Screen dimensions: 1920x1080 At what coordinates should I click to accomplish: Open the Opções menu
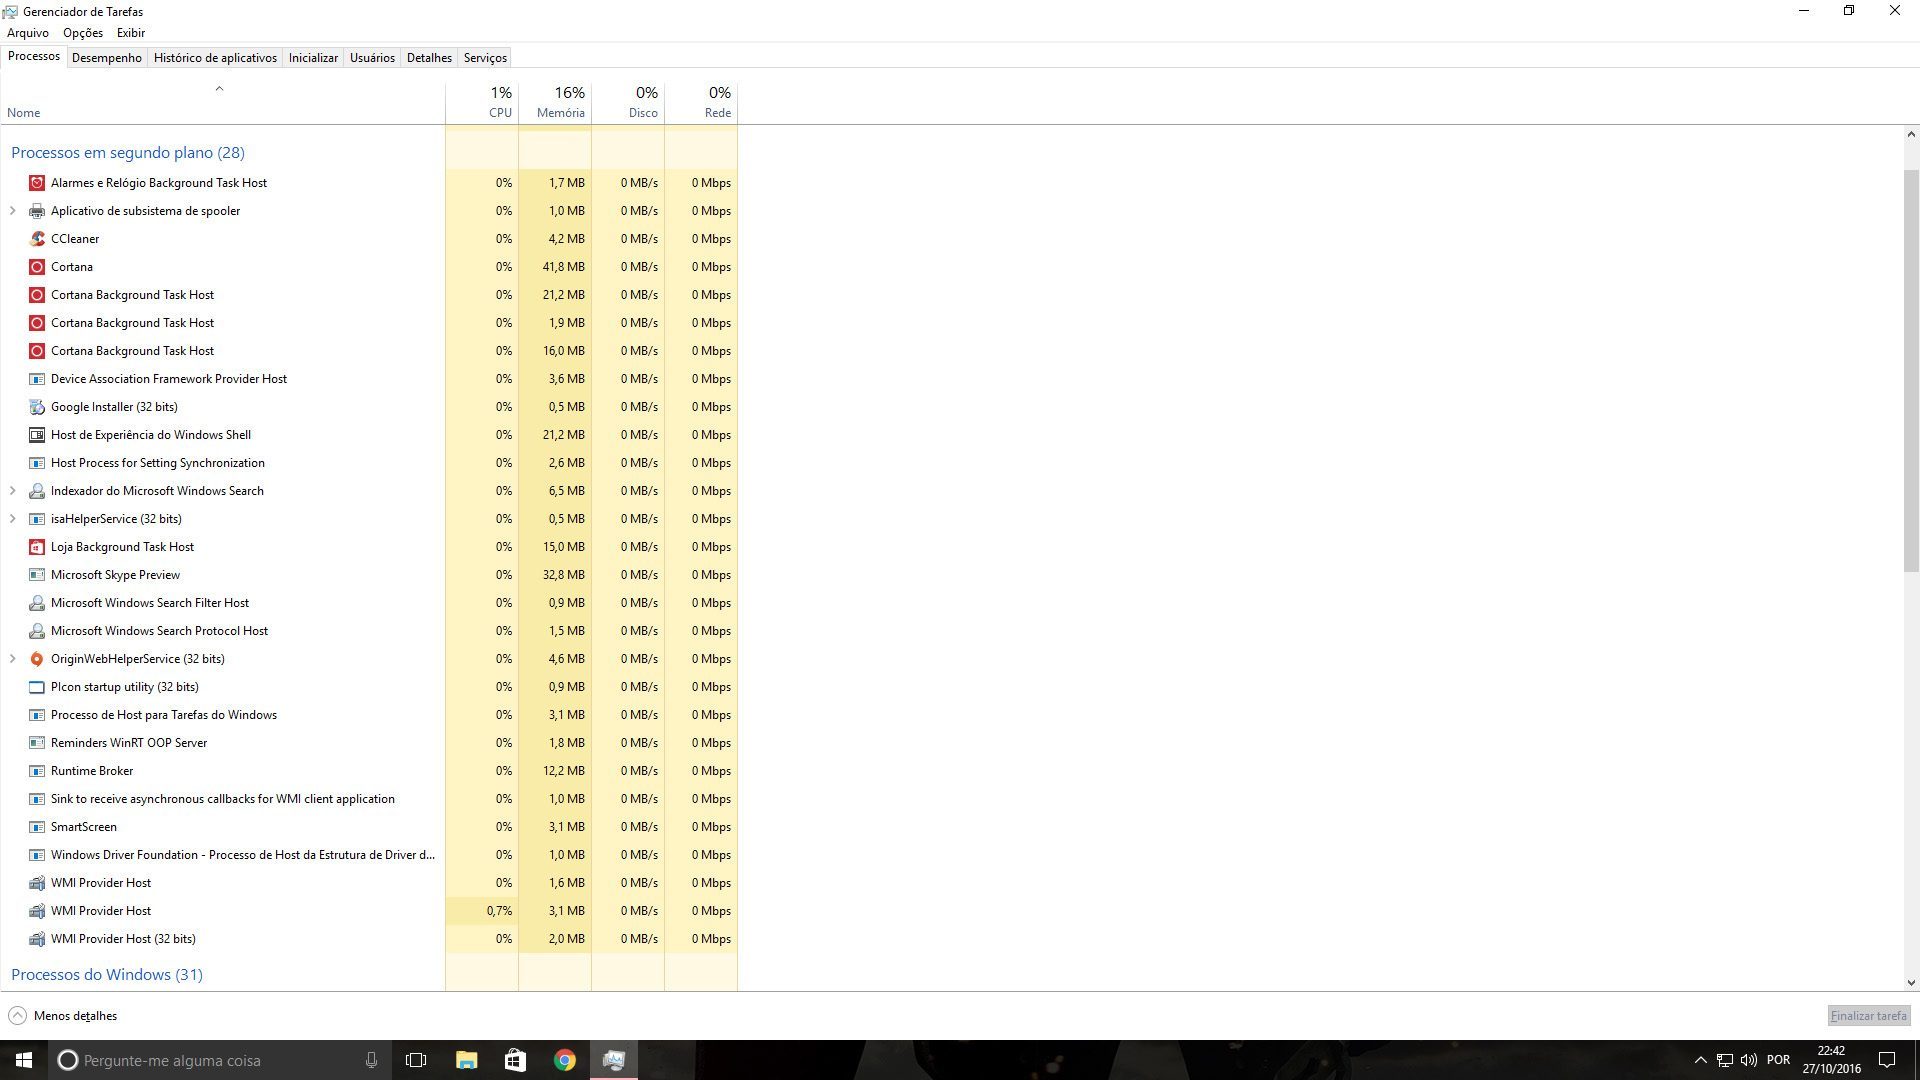click(x=83, y=33)
